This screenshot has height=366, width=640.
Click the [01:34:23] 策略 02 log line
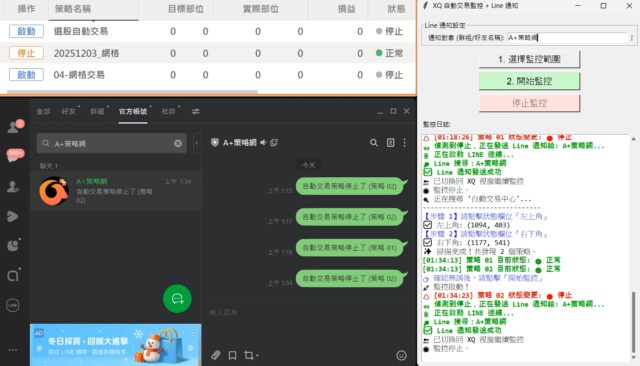coord(497,295)
